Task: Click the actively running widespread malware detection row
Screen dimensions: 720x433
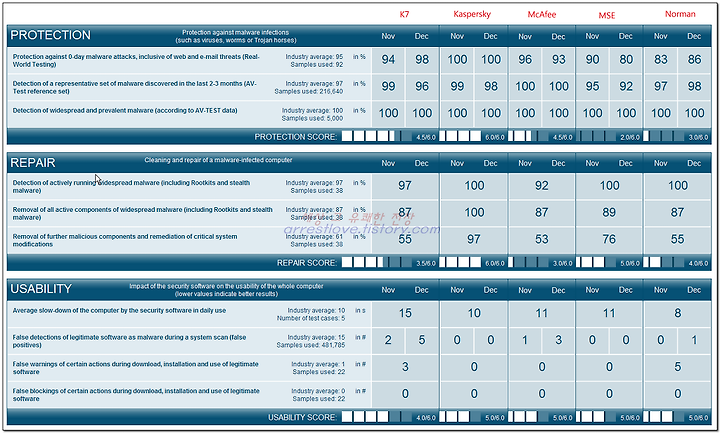Action: coord(131,186)
